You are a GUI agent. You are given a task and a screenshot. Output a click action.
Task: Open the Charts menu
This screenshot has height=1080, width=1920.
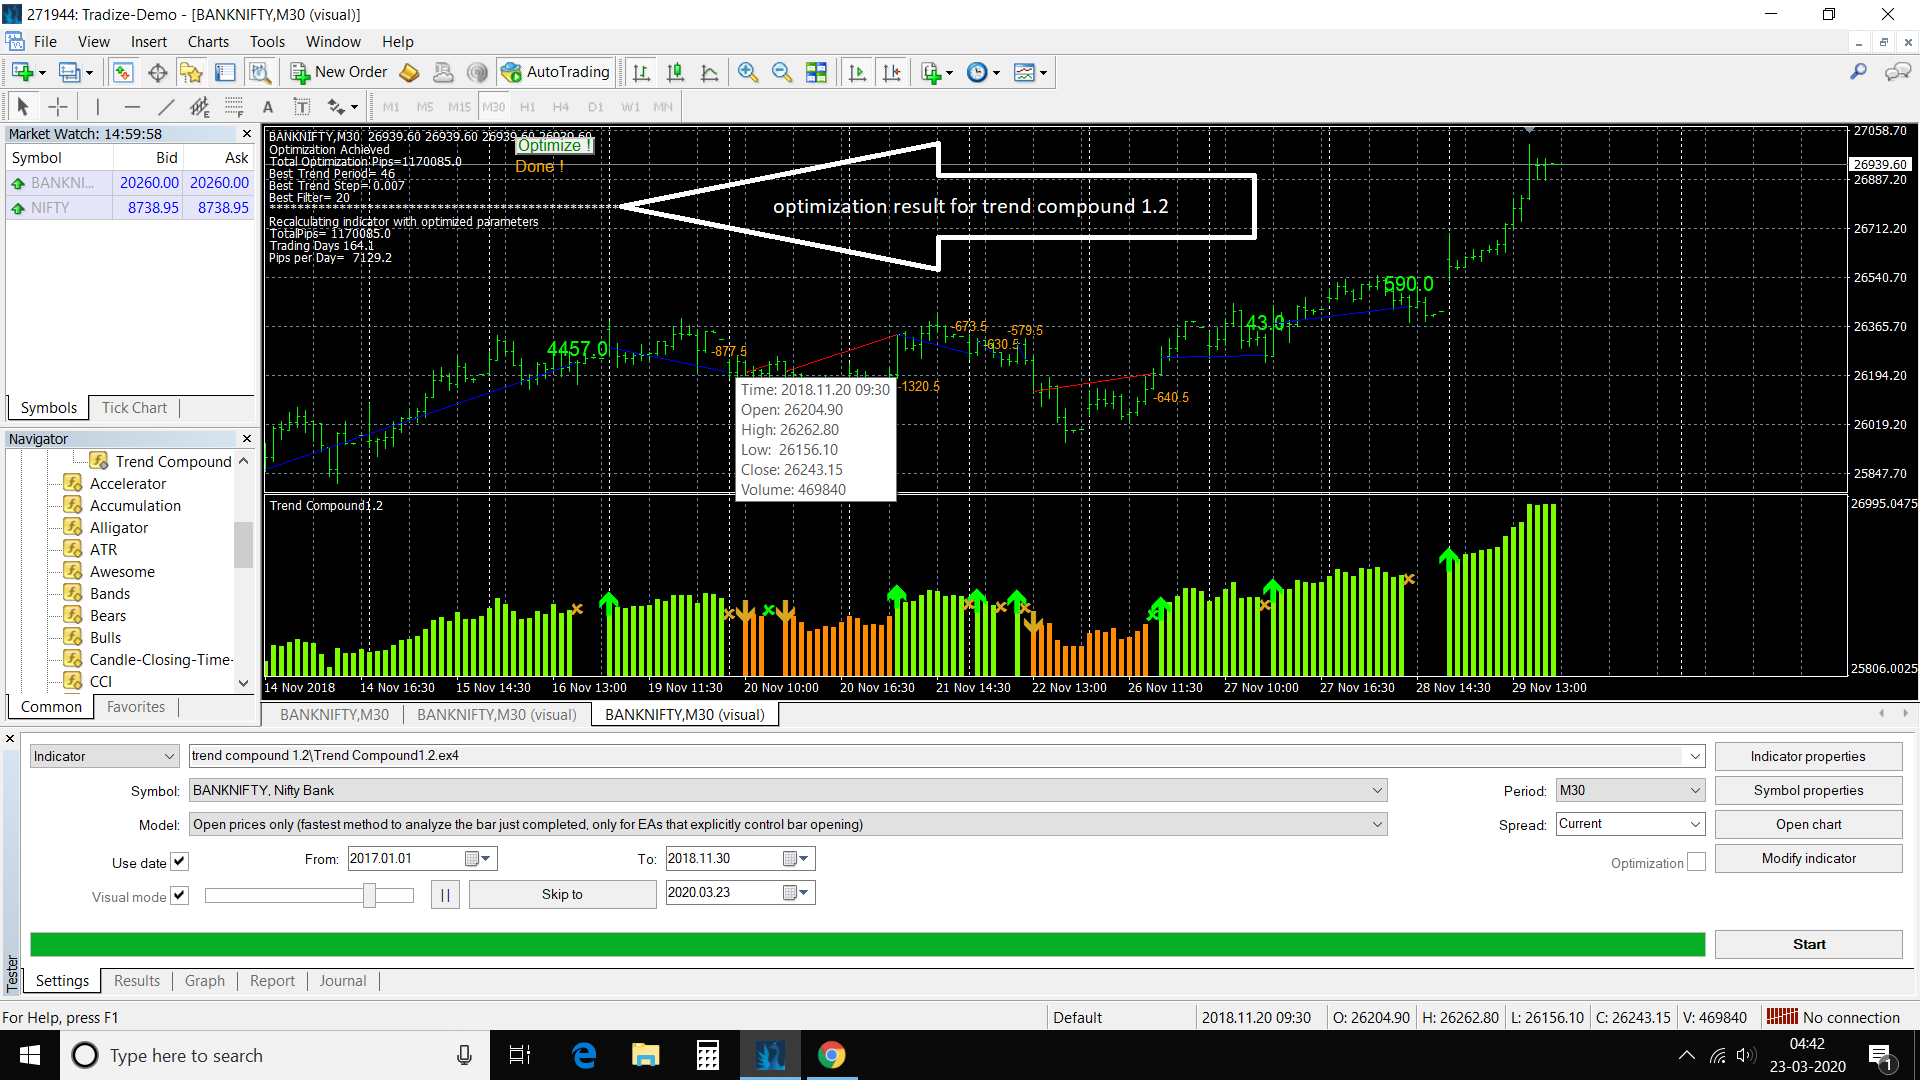[x=208, y=42]
